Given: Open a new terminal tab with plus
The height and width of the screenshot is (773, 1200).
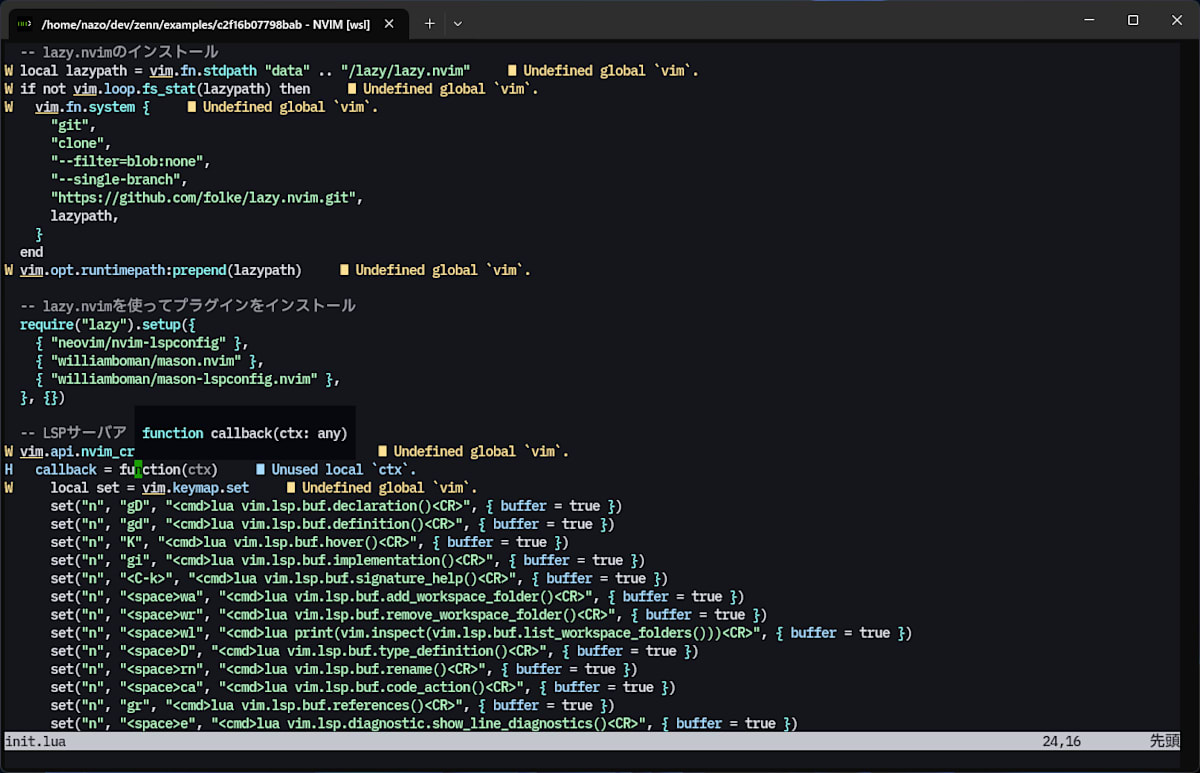Looking at the screenshot, I should pyautogui.click(x=430, y=22).
